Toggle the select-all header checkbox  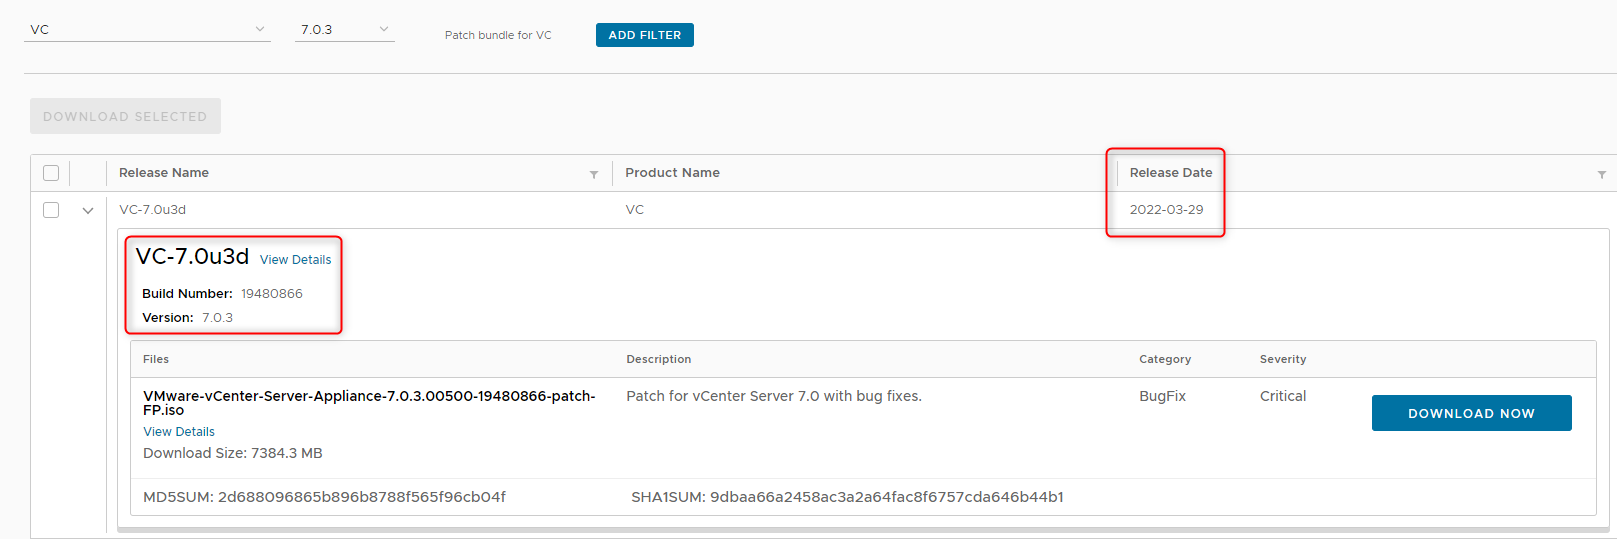(51, 173)
